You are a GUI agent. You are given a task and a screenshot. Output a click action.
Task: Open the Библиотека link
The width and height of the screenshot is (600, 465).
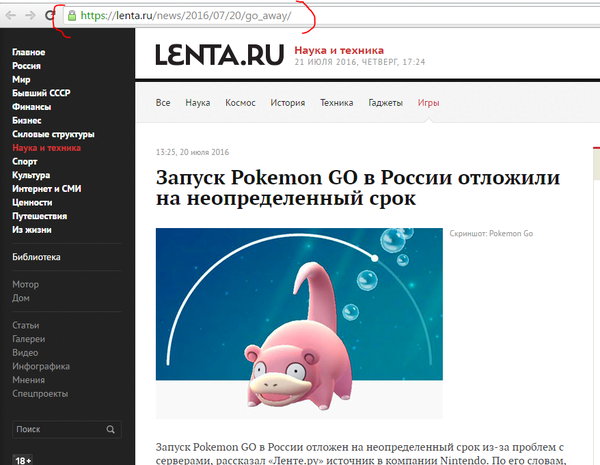(x=36, y=257)
